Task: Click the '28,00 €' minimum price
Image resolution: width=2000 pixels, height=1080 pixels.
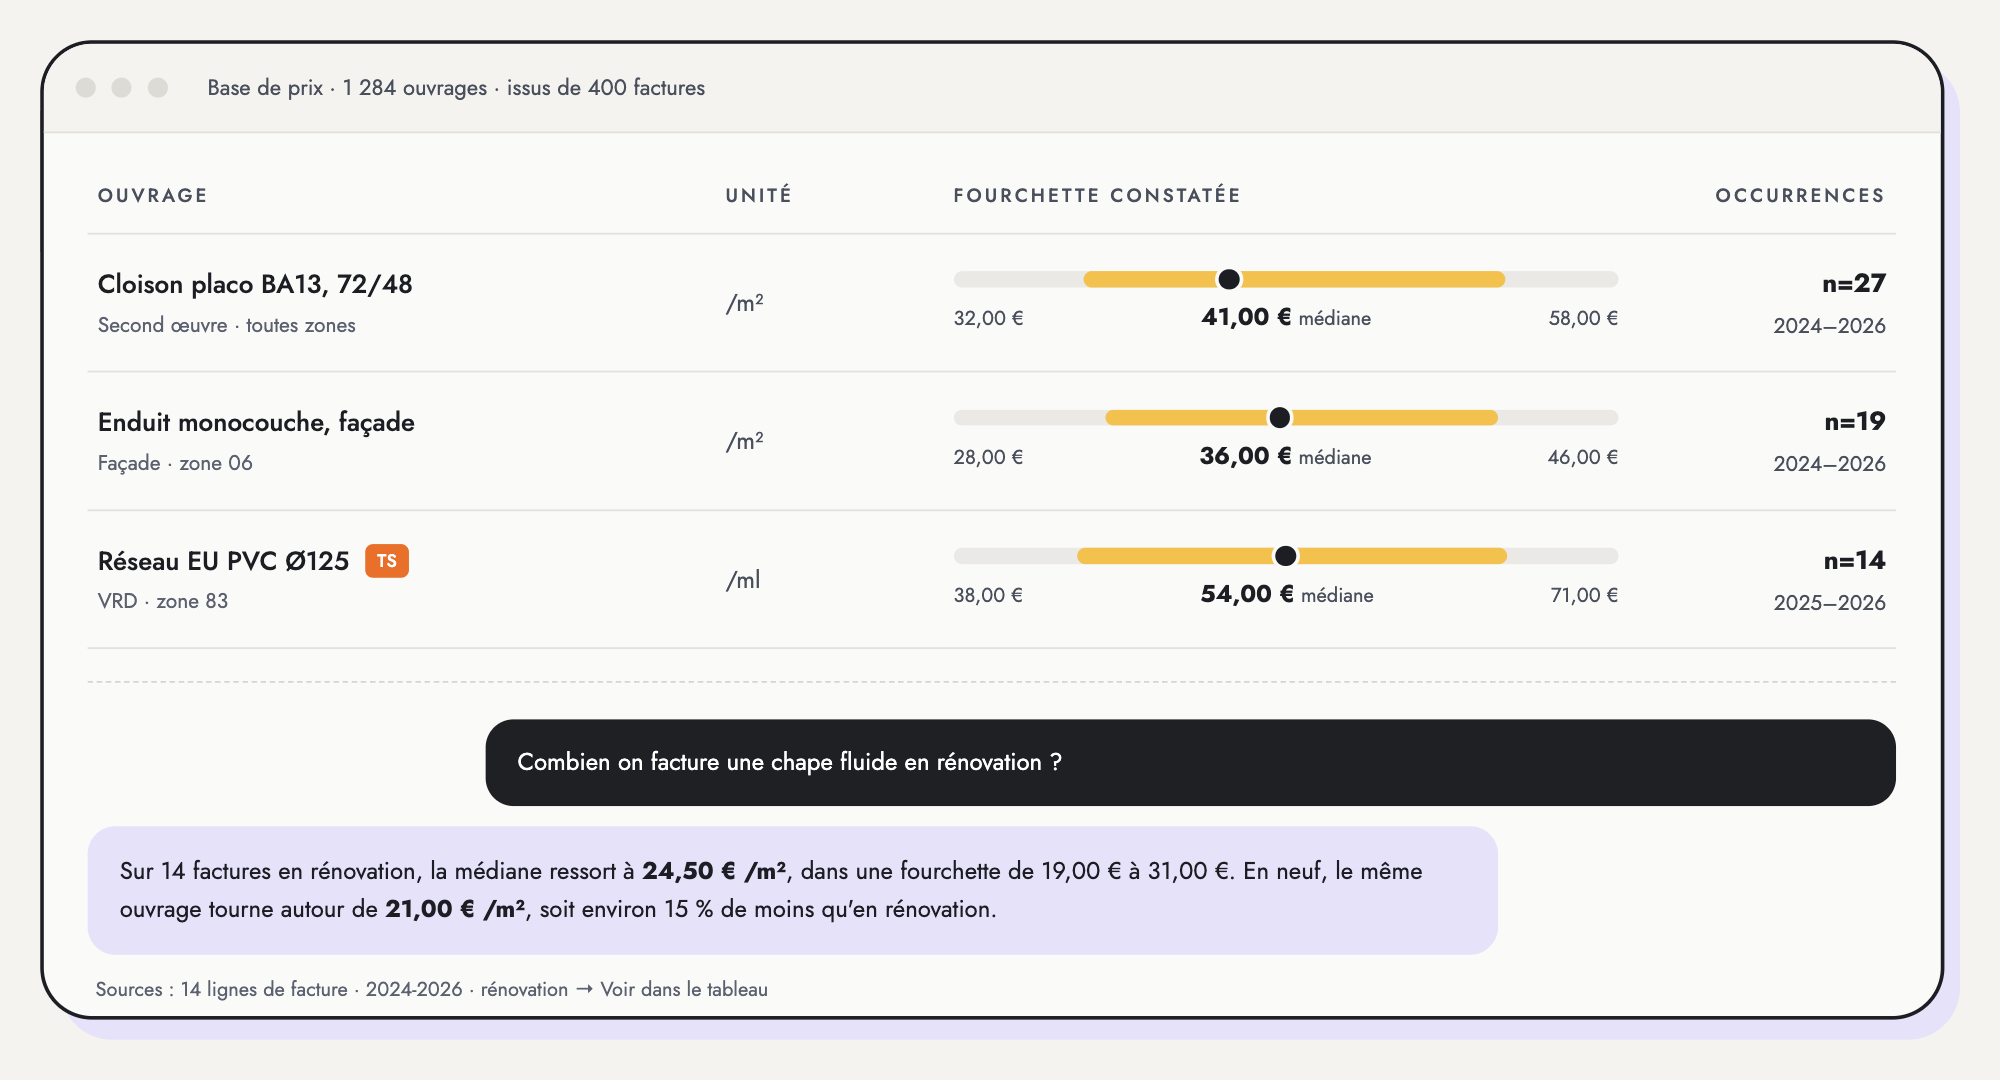Action: [x=988, y=457]
